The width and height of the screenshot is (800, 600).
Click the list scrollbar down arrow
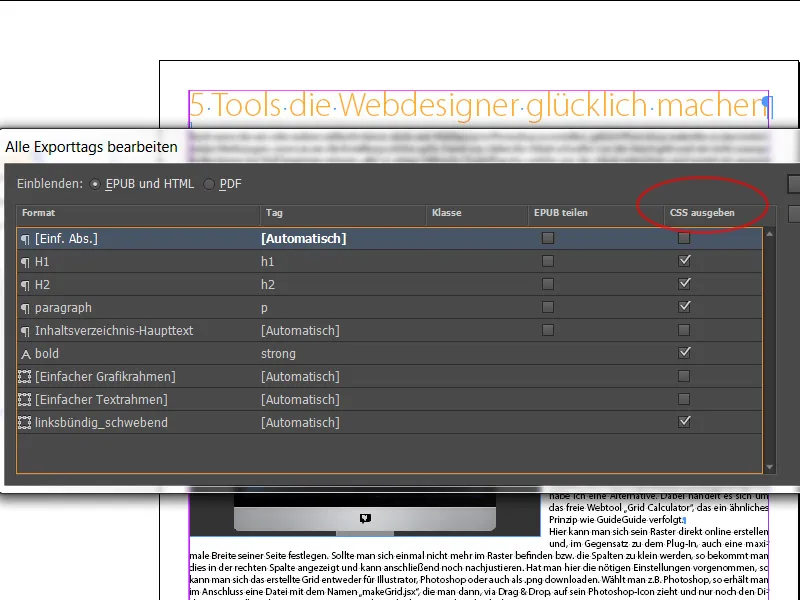pyautogui.click(x=769, y=467)
